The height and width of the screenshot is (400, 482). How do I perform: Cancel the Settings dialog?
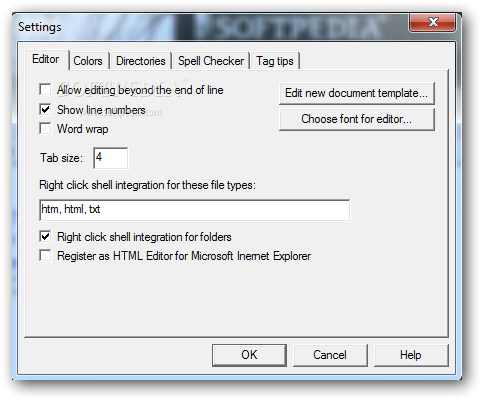[x=330, y=355]
